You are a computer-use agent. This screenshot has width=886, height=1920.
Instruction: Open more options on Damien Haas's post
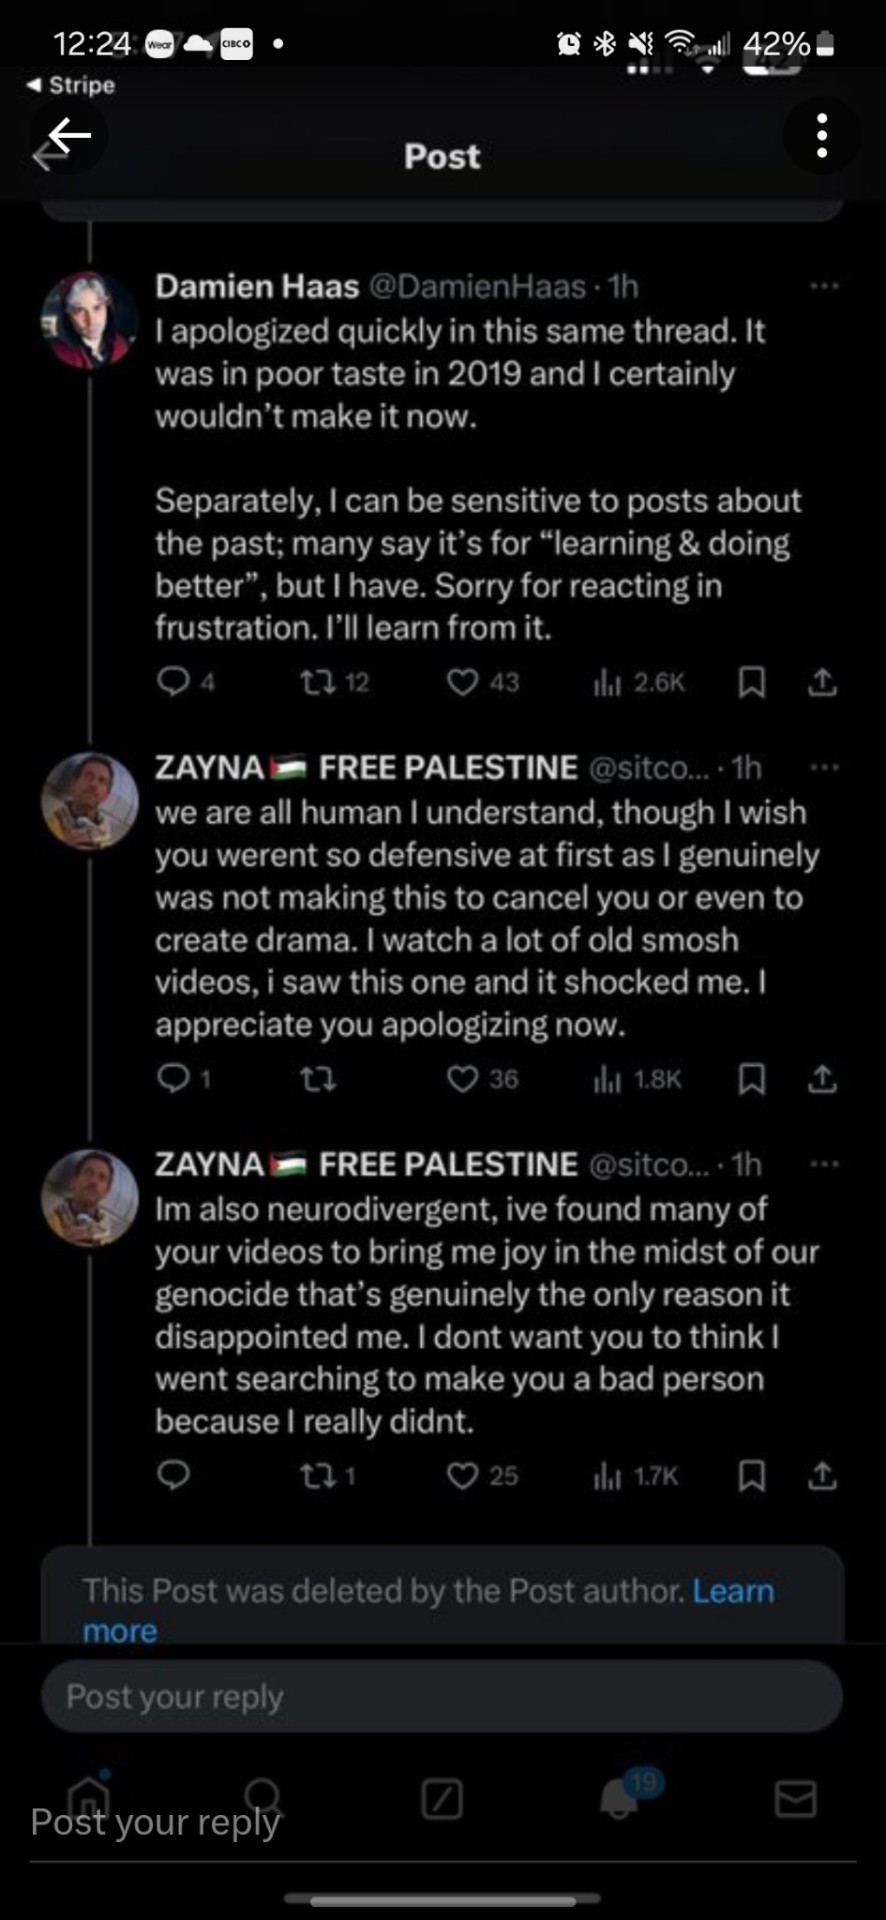(x=824, y=287)
